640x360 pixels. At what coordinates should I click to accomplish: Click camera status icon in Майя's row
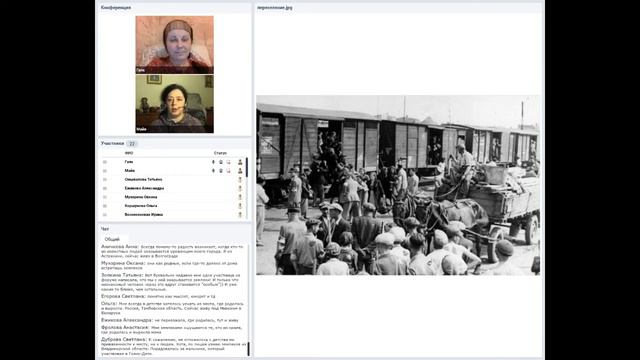pos(221,171)
